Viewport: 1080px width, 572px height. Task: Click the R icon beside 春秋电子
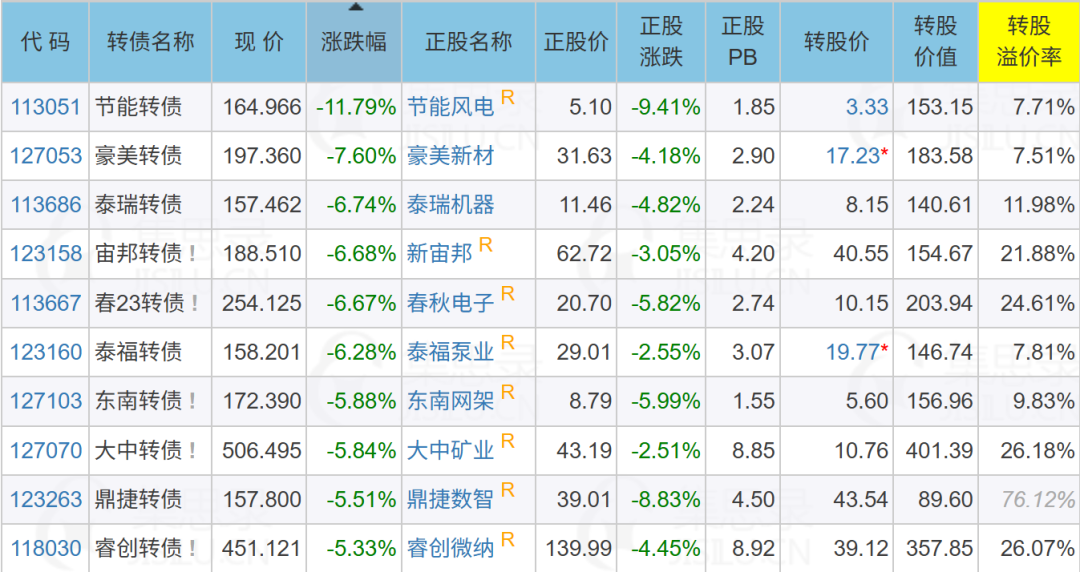click(508, 294)
